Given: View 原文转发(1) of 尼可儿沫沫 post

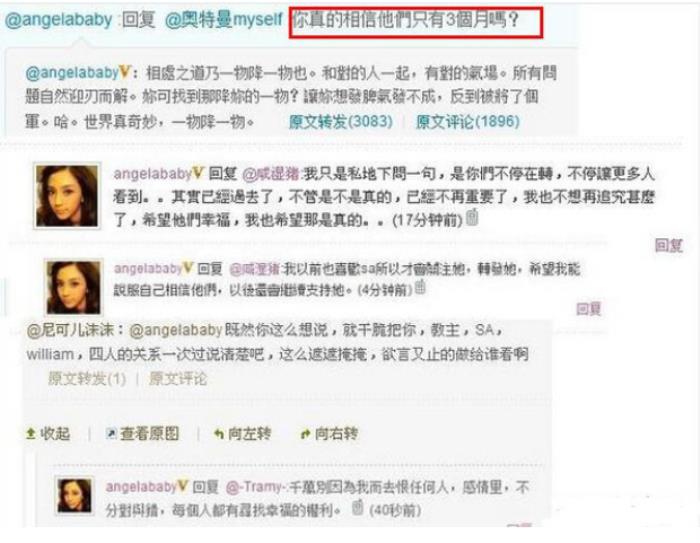Looking at the screenshot, I should pyautogui.click(x=87, y=379).
